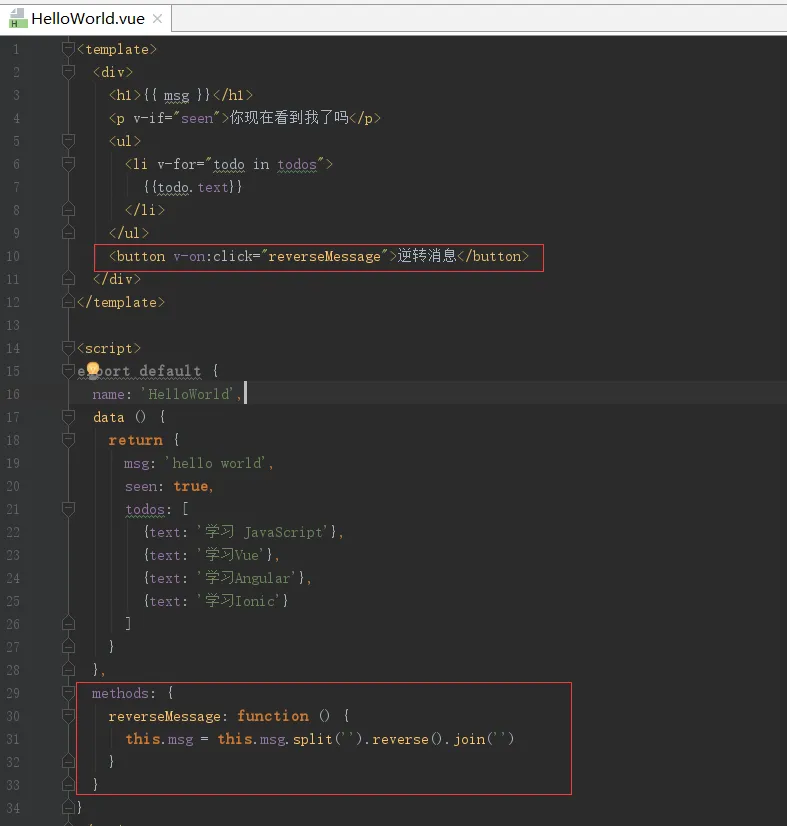Fold the return object on line 18
787x826 pixels.
click(68, 440)
